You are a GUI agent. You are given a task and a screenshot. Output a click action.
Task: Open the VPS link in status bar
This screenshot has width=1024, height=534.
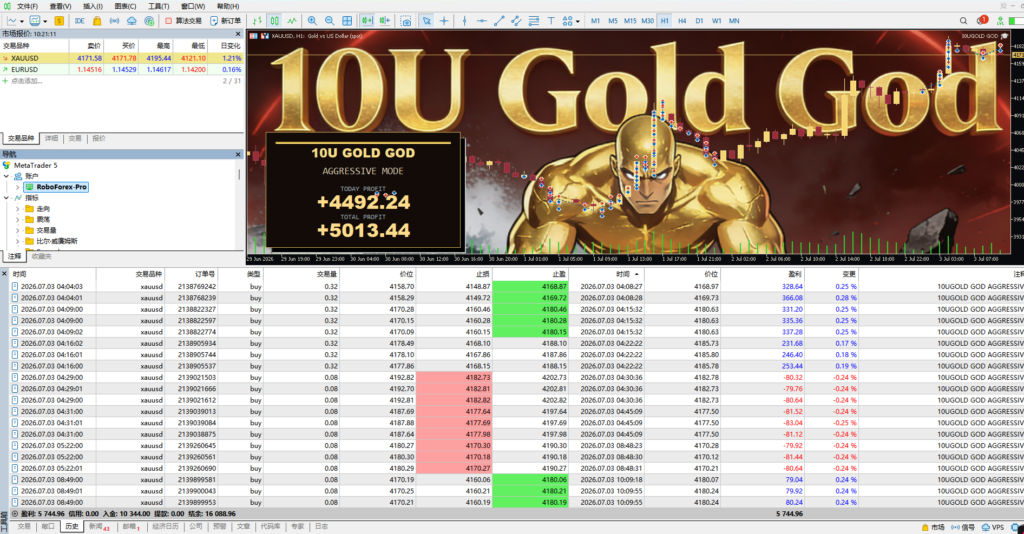[993, 527]
